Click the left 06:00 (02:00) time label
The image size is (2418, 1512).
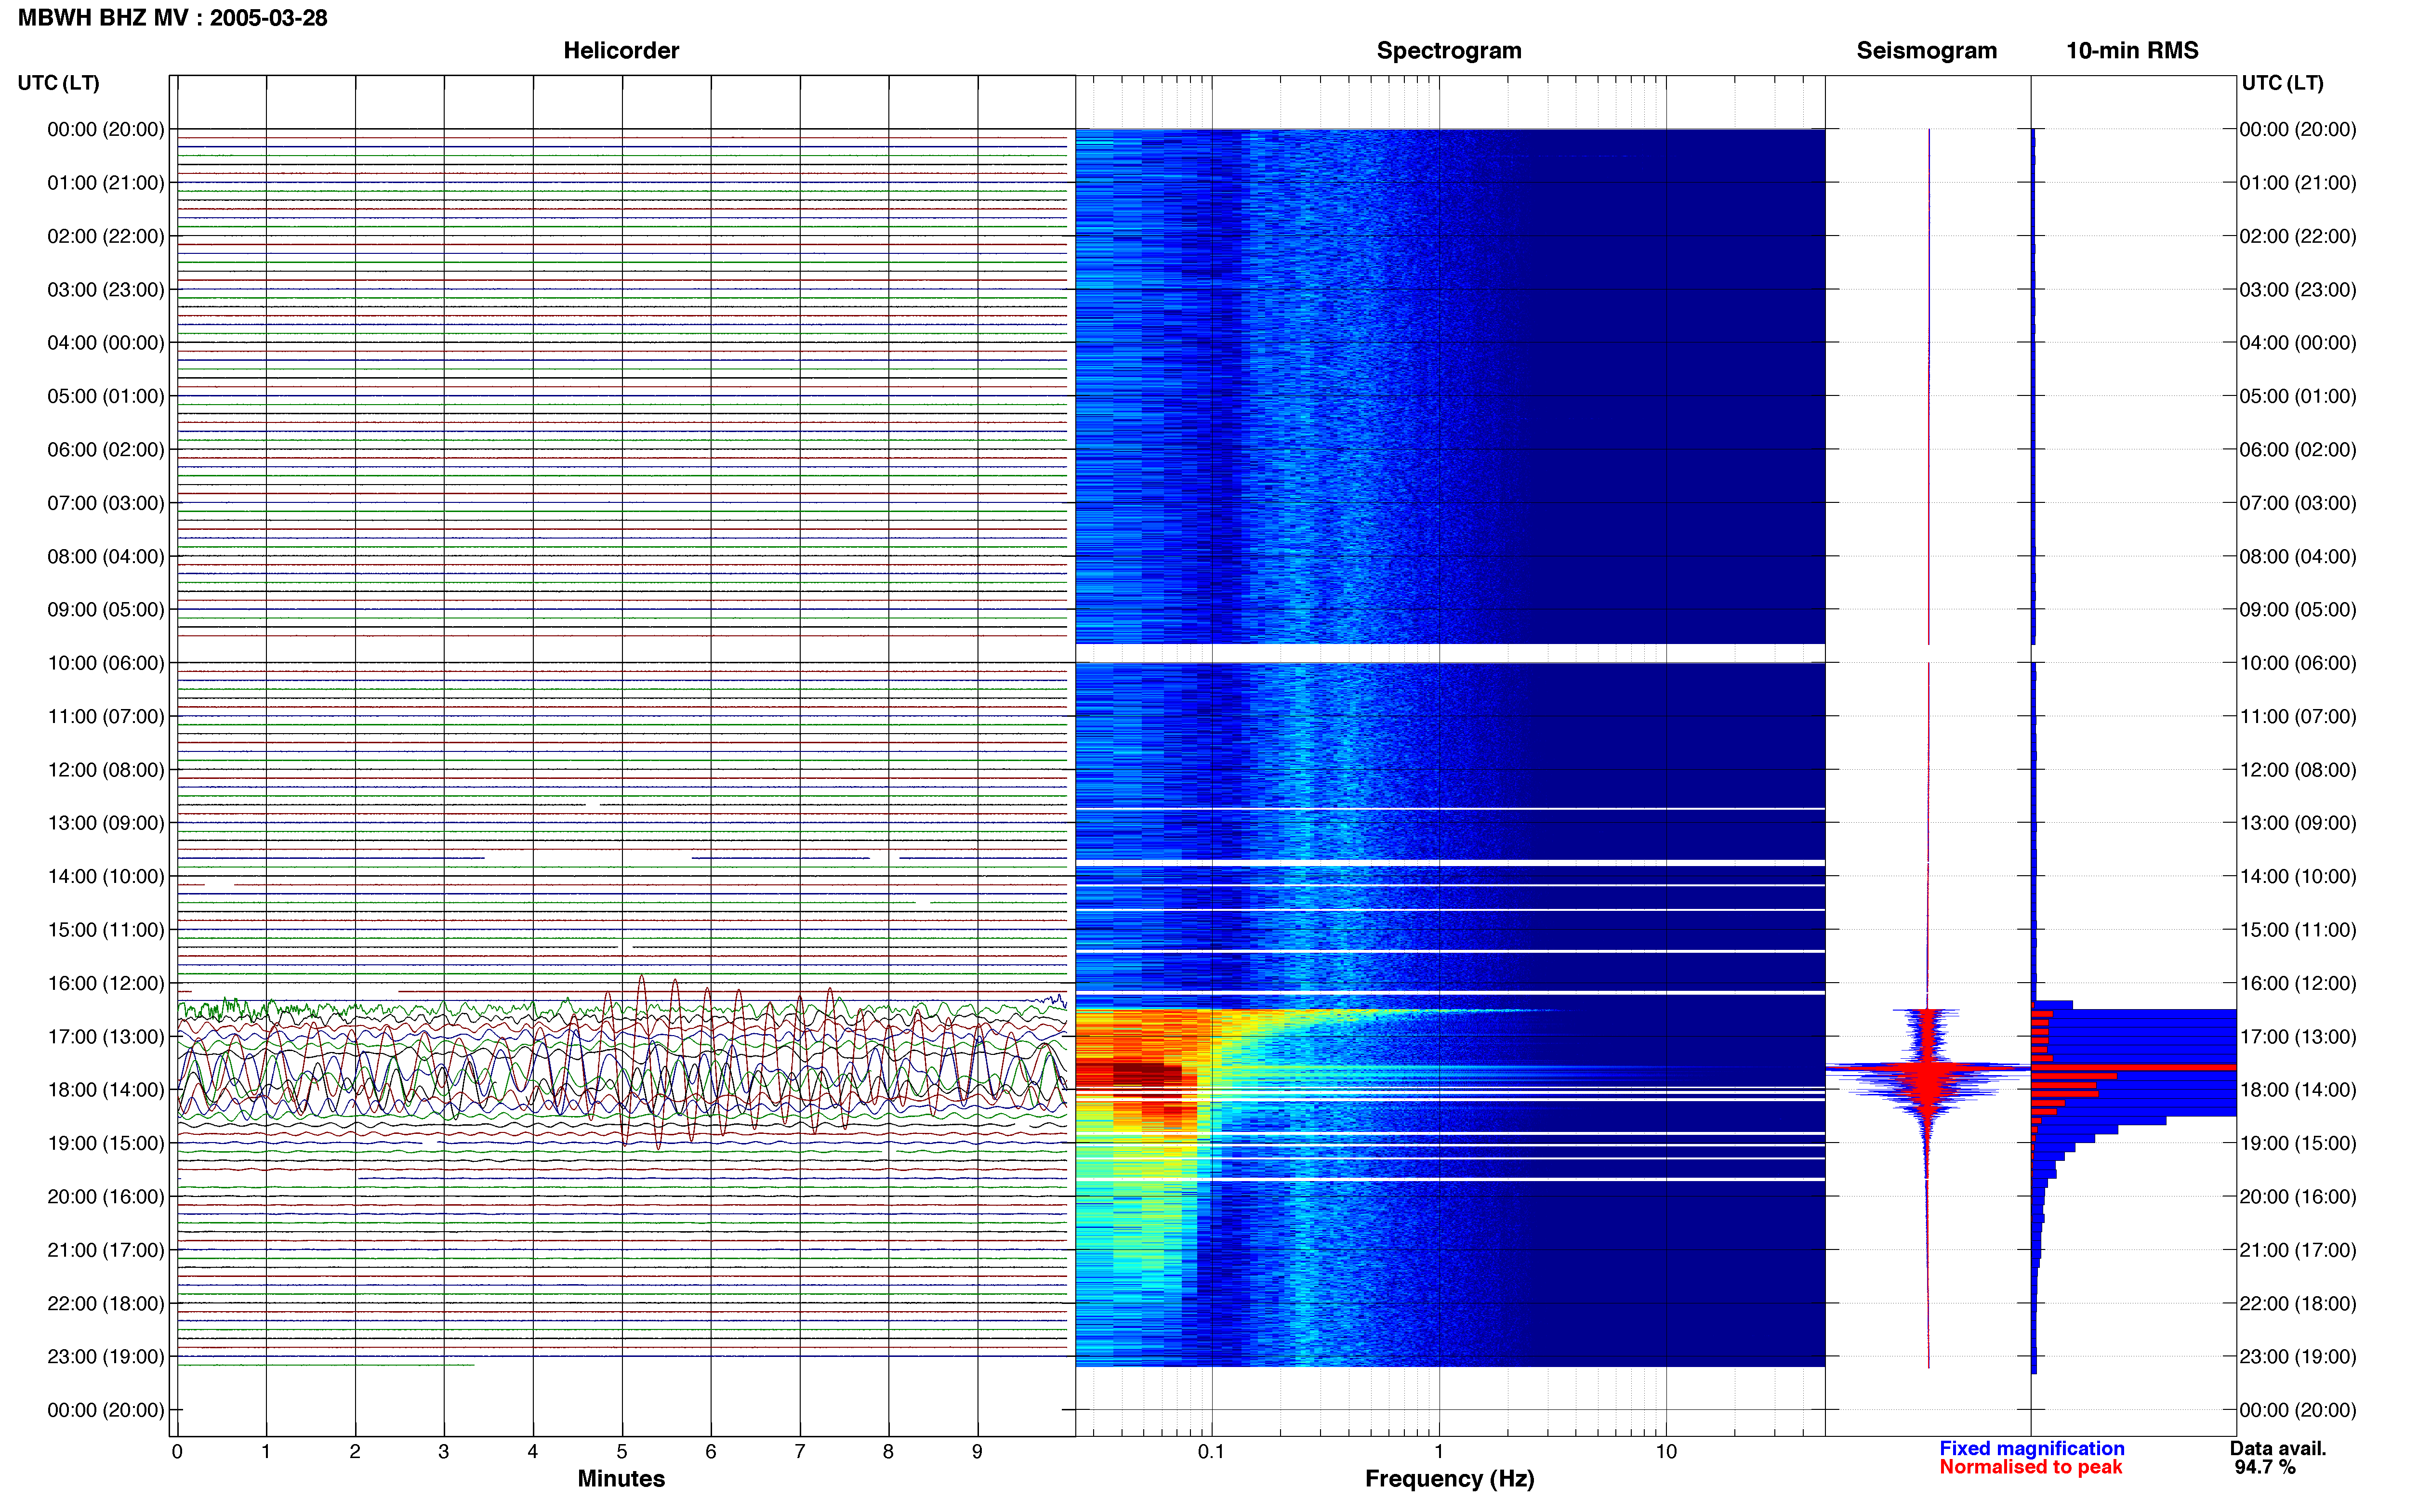(106, 450)
